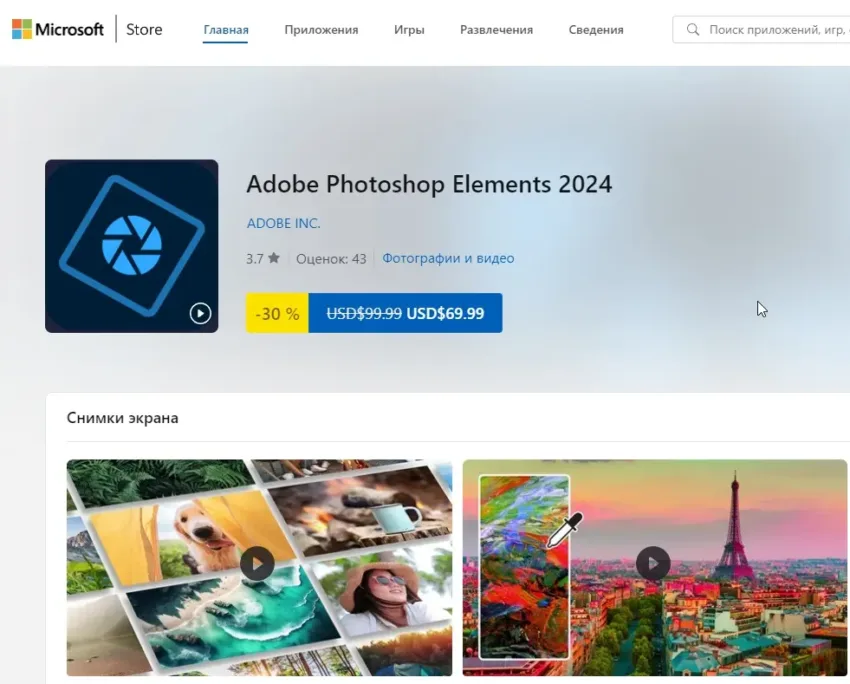
Task: Open the Развлечения menu
Action: (496, 30)
